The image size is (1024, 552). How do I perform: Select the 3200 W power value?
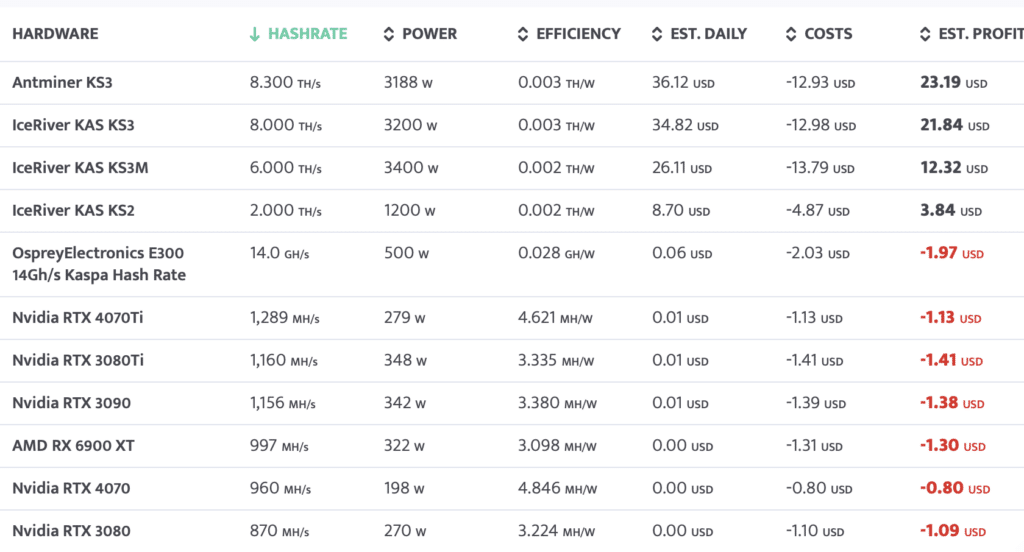pyautogui.click(x=411, y=125)
